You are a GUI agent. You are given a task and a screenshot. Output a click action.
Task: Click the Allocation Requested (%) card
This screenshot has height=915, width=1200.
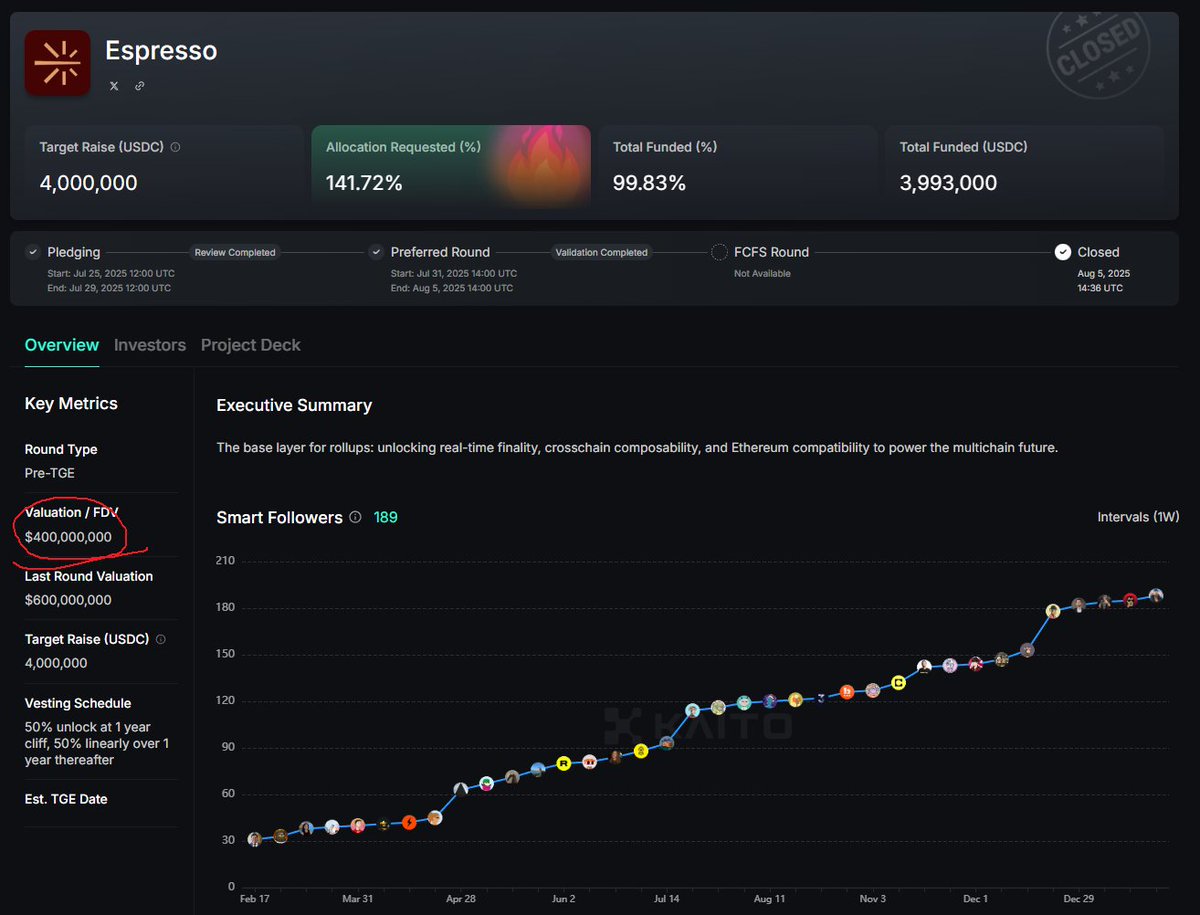click(x=451, y=166)
